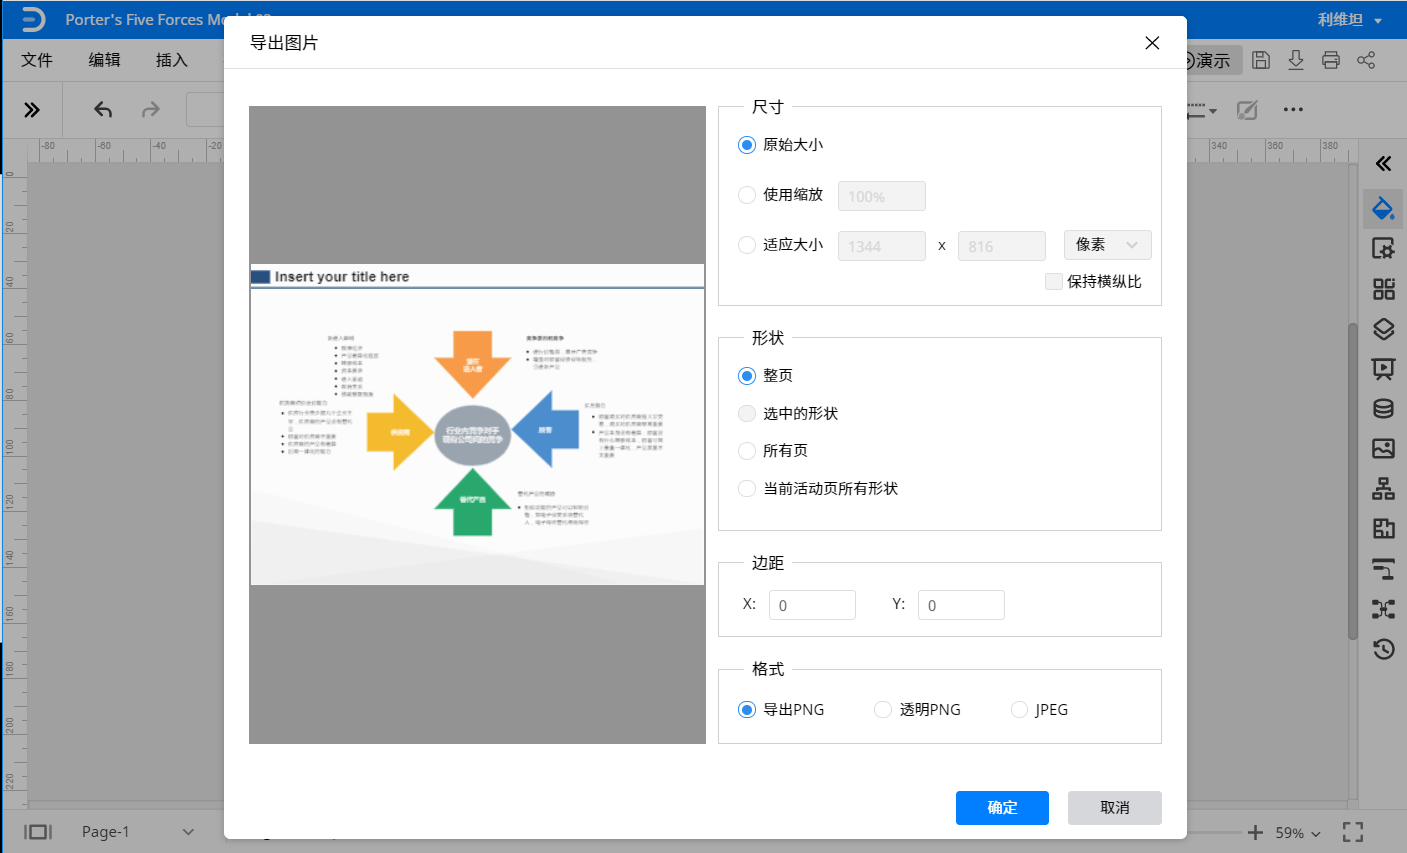Click the page view icon bottom-left
1407x853 pixels.
click(x=38, y=832)
